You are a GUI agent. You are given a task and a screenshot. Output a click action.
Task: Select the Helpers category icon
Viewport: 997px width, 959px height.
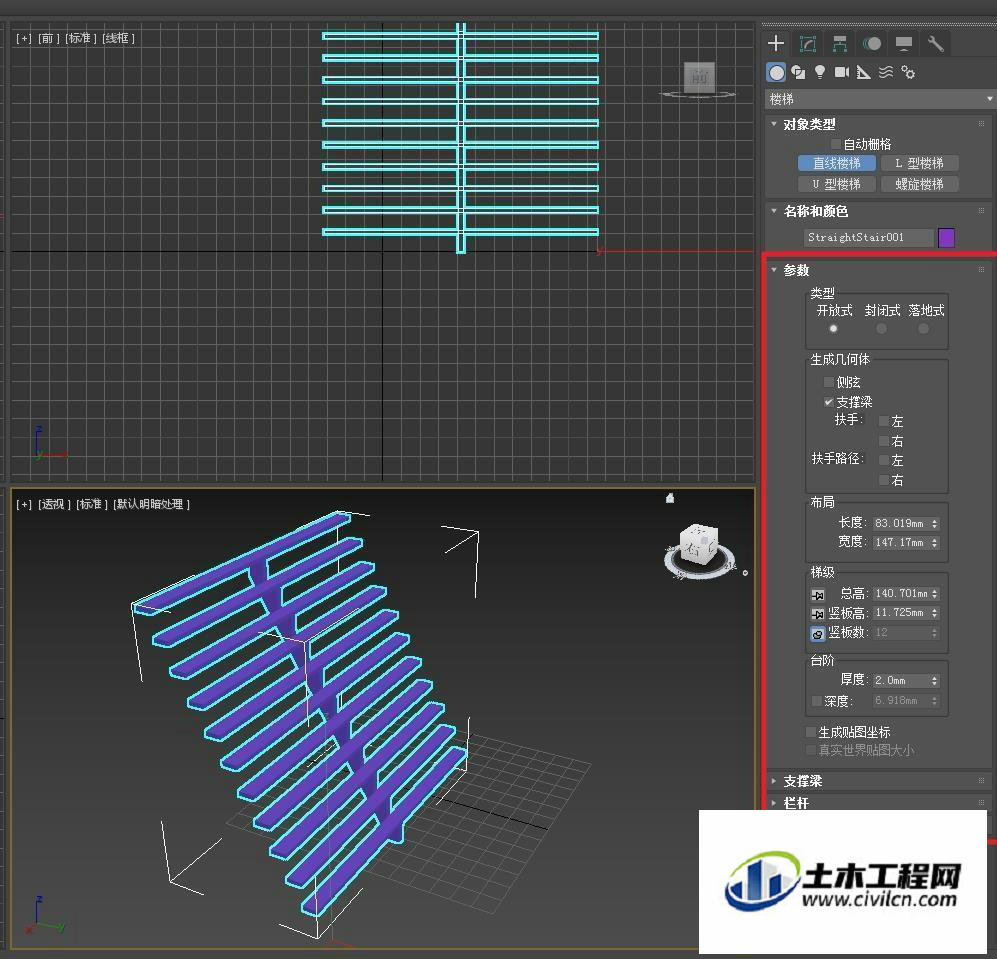pyautogui.click(x=863, y=72)
